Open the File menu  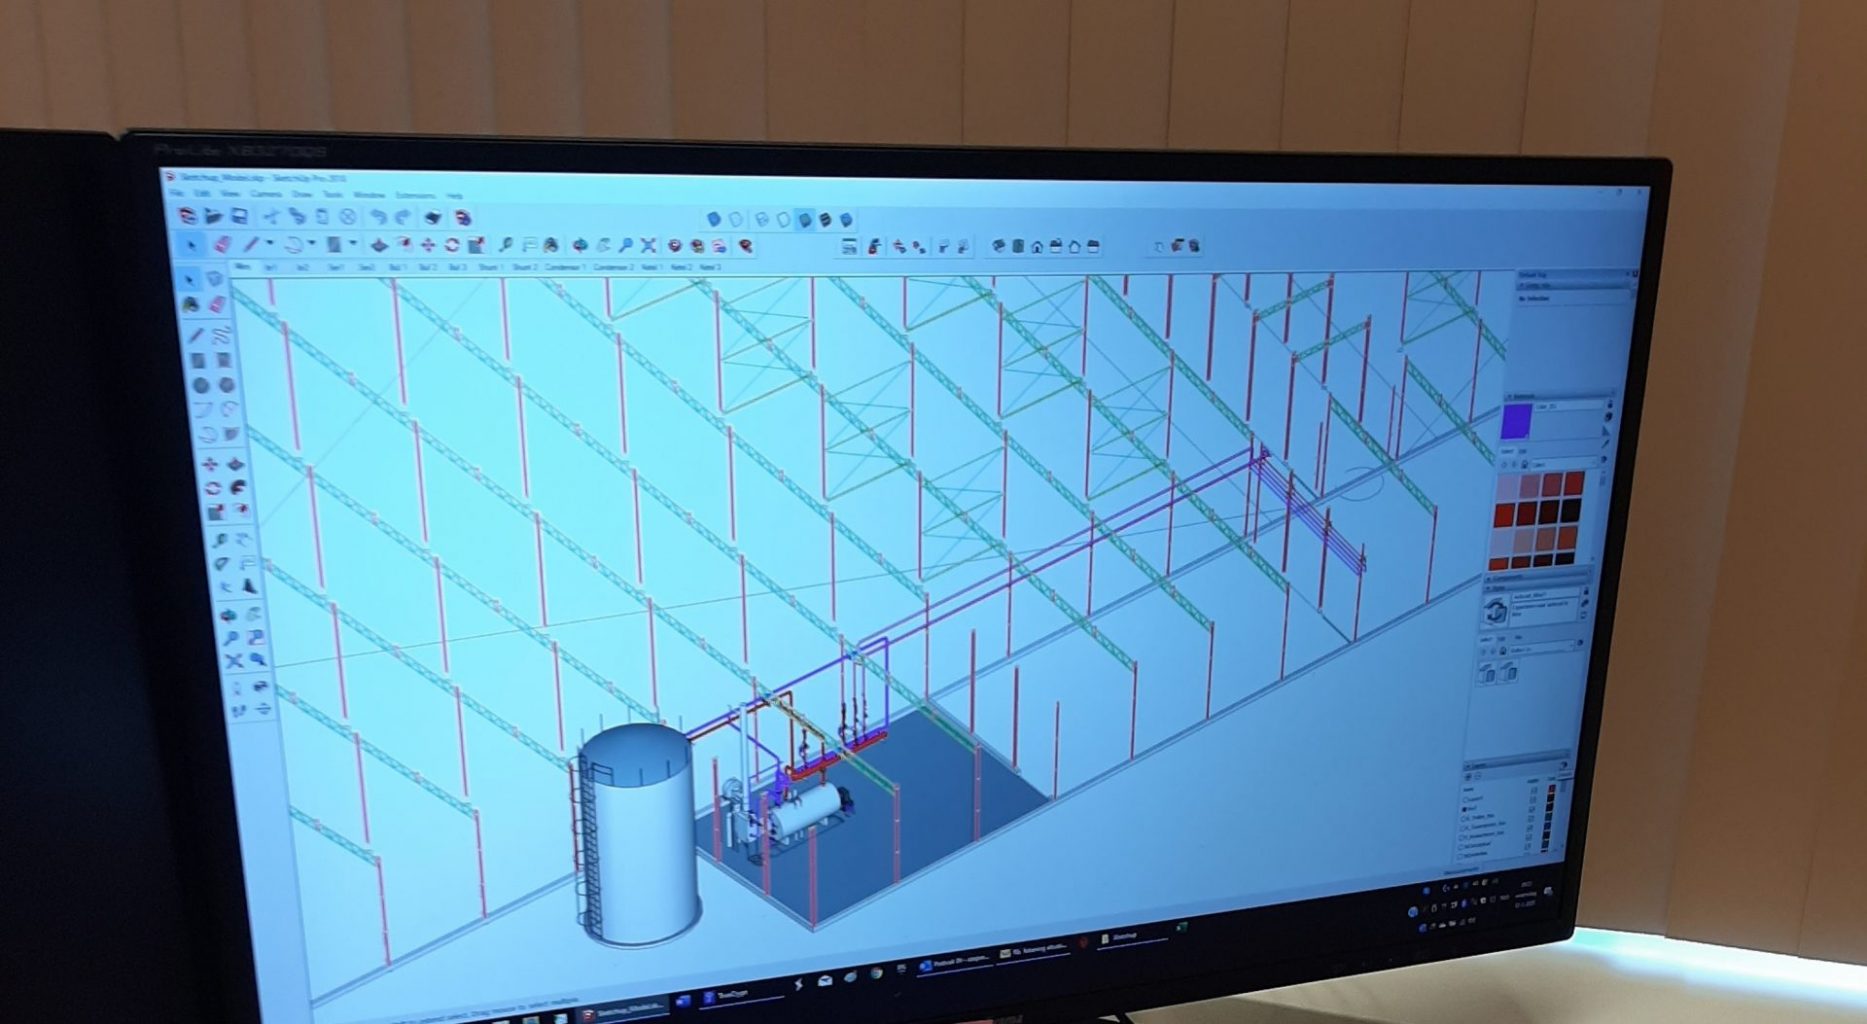(176, 192)
